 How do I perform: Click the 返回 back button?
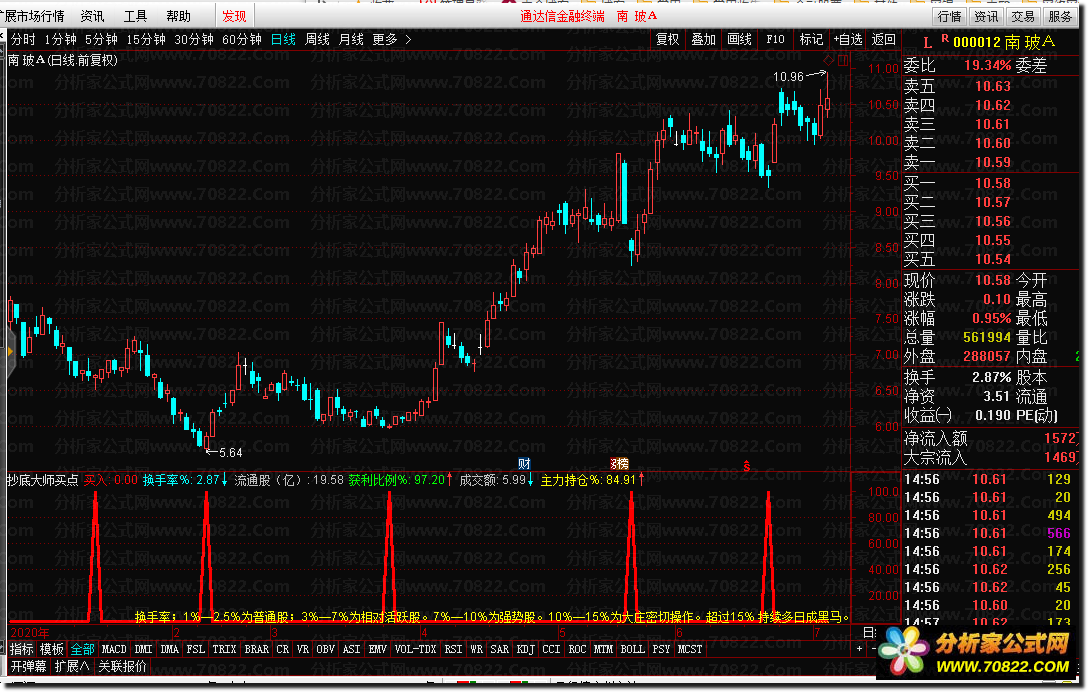point(883,40)
